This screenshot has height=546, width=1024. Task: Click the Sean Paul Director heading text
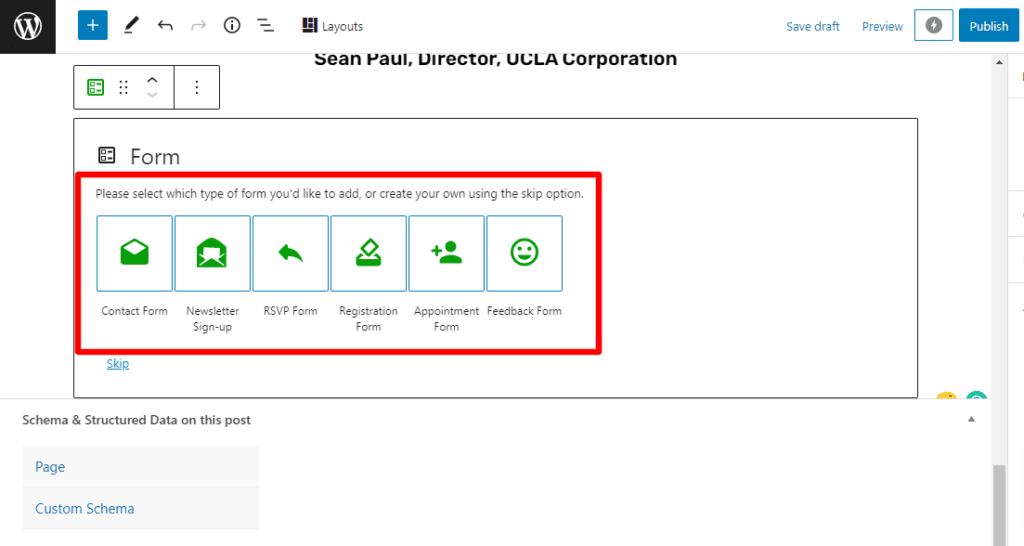(495, 59)
